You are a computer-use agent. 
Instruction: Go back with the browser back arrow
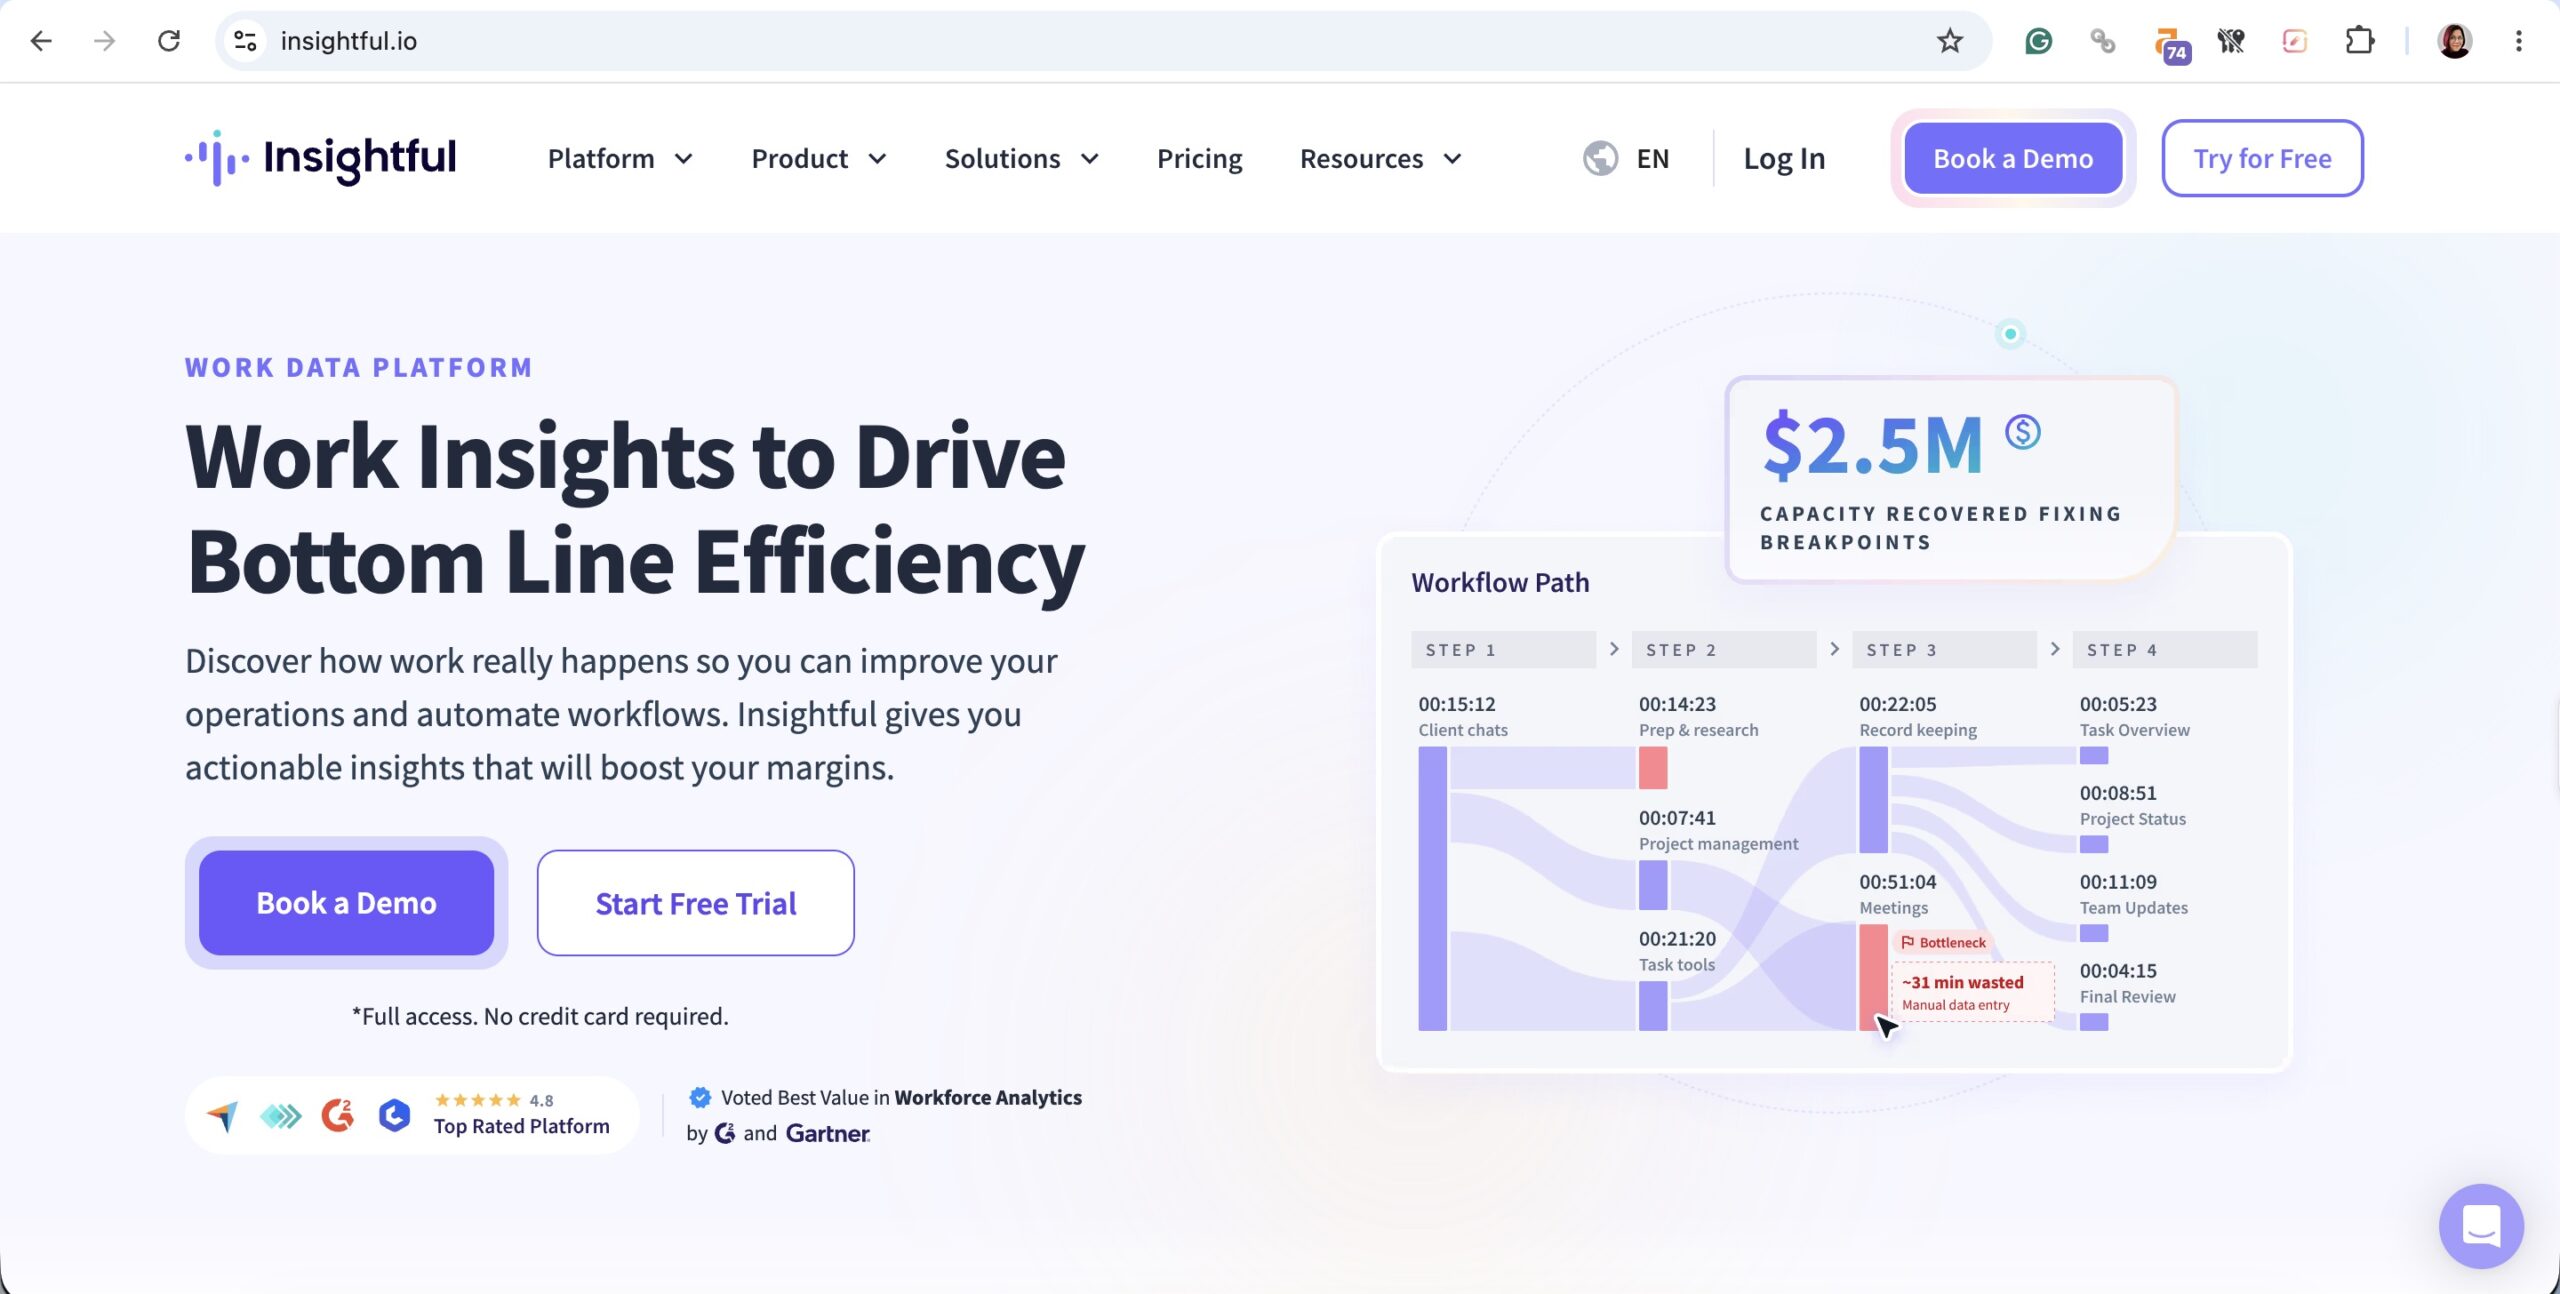tap(41, 41)
